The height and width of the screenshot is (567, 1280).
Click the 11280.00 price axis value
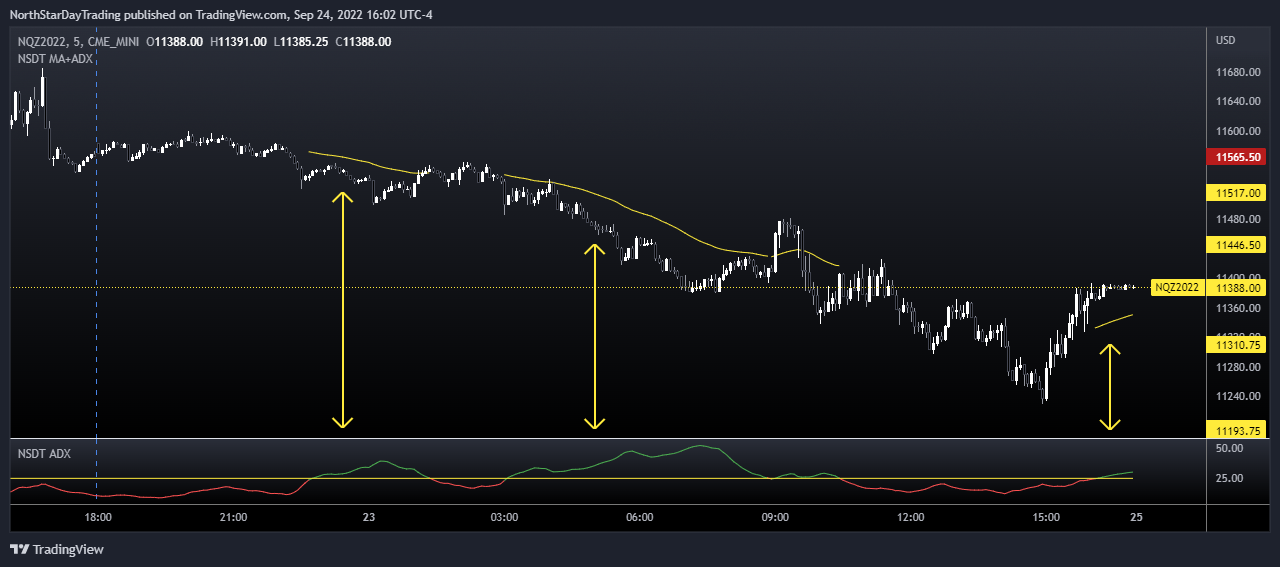tap(1236, 367)
